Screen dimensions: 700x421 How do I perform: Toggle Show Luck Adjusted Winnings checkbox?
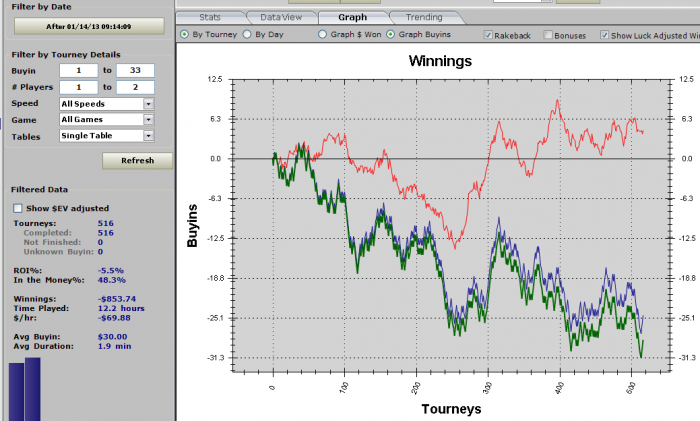[604, 35]
